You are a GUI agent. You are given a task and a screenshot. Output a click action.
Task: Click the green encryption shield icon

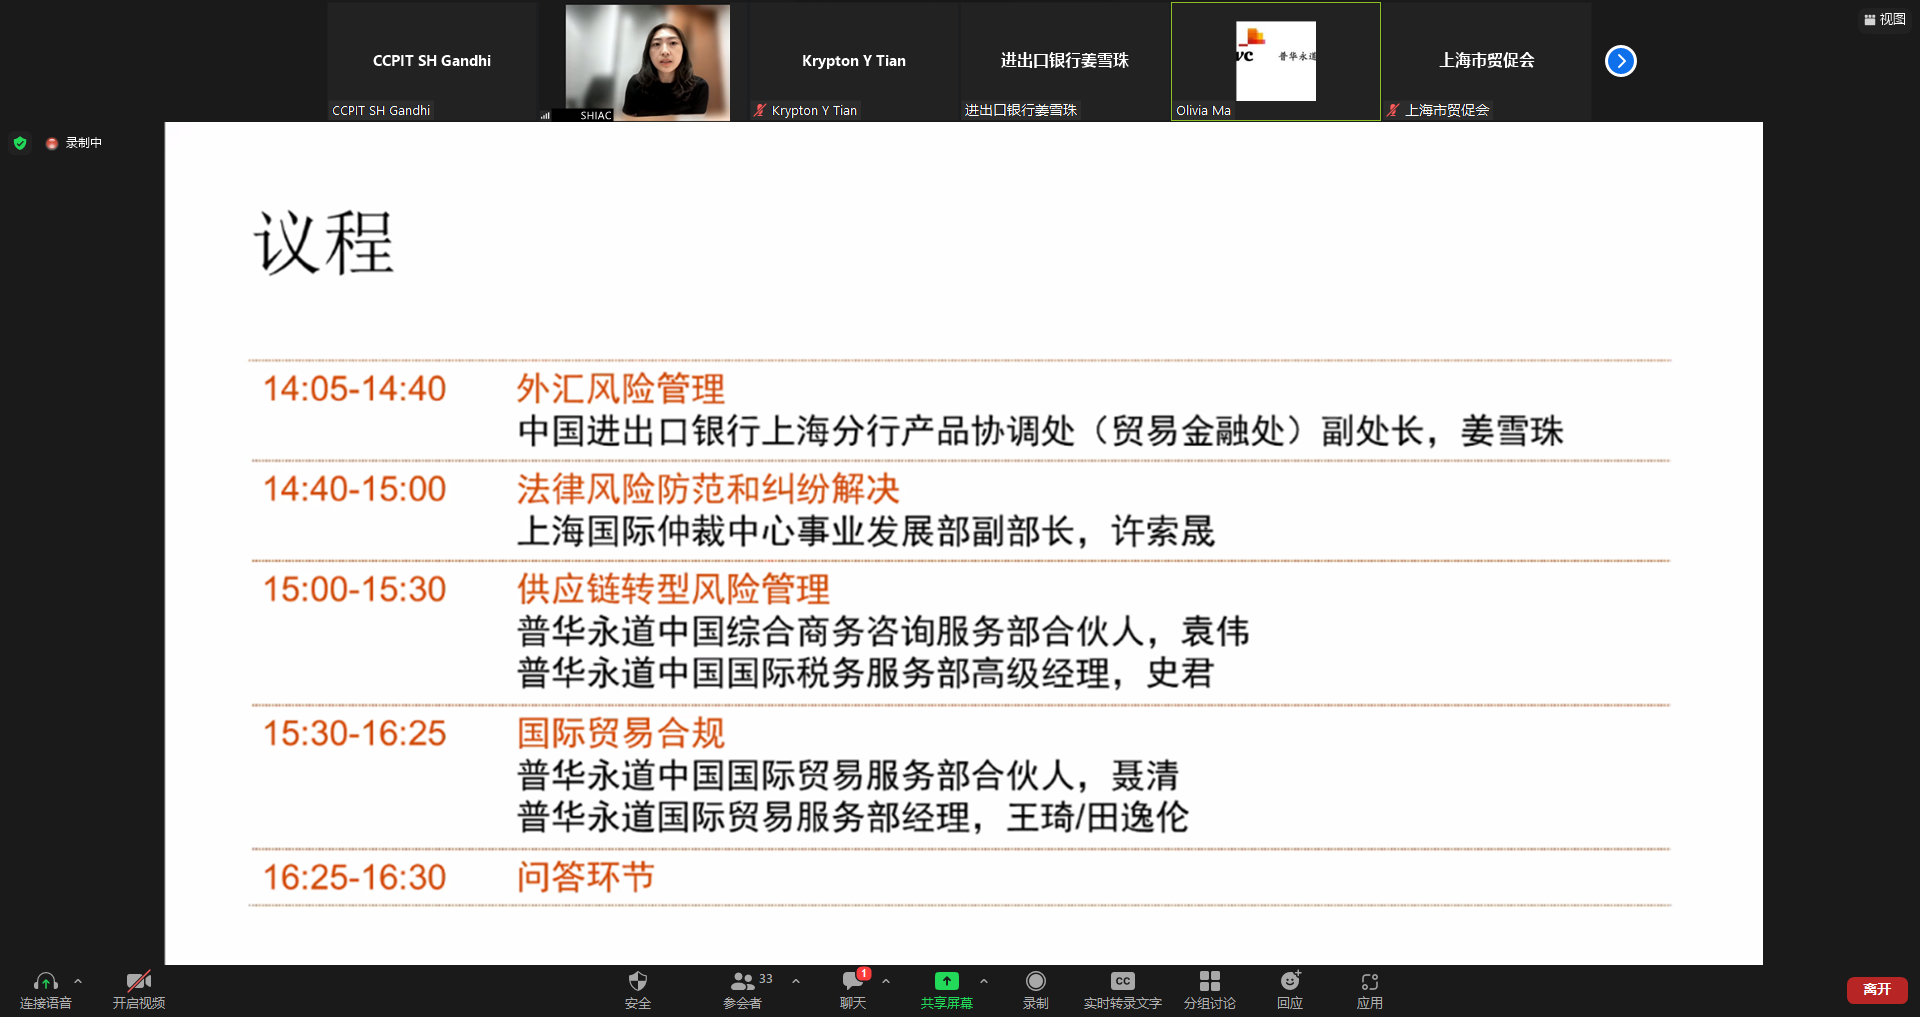tap(20, 143)
